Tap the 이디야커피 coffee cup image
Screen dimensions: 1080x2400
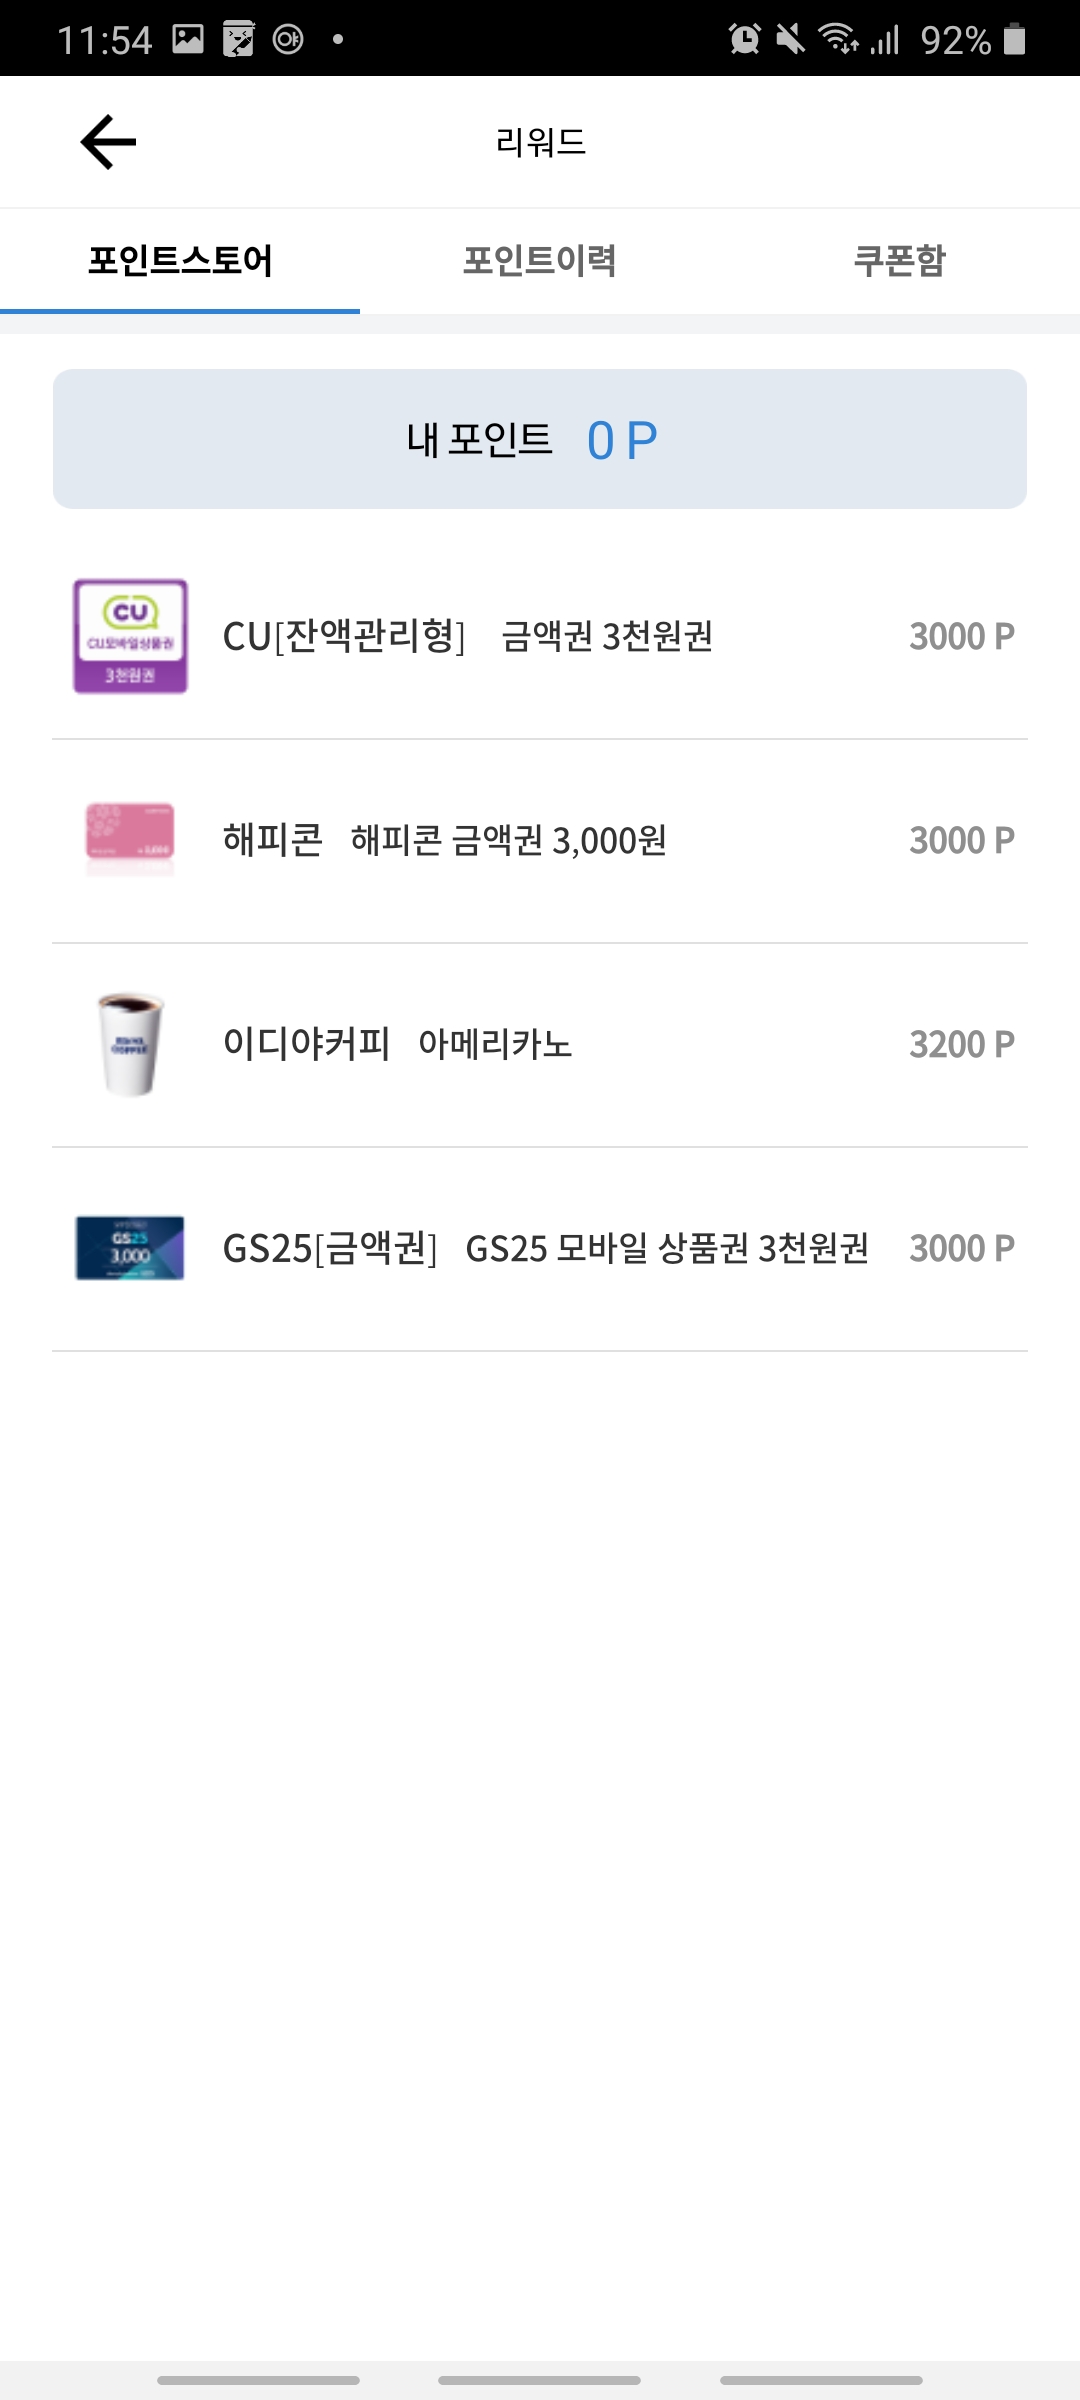click(x=130, y=1044)
